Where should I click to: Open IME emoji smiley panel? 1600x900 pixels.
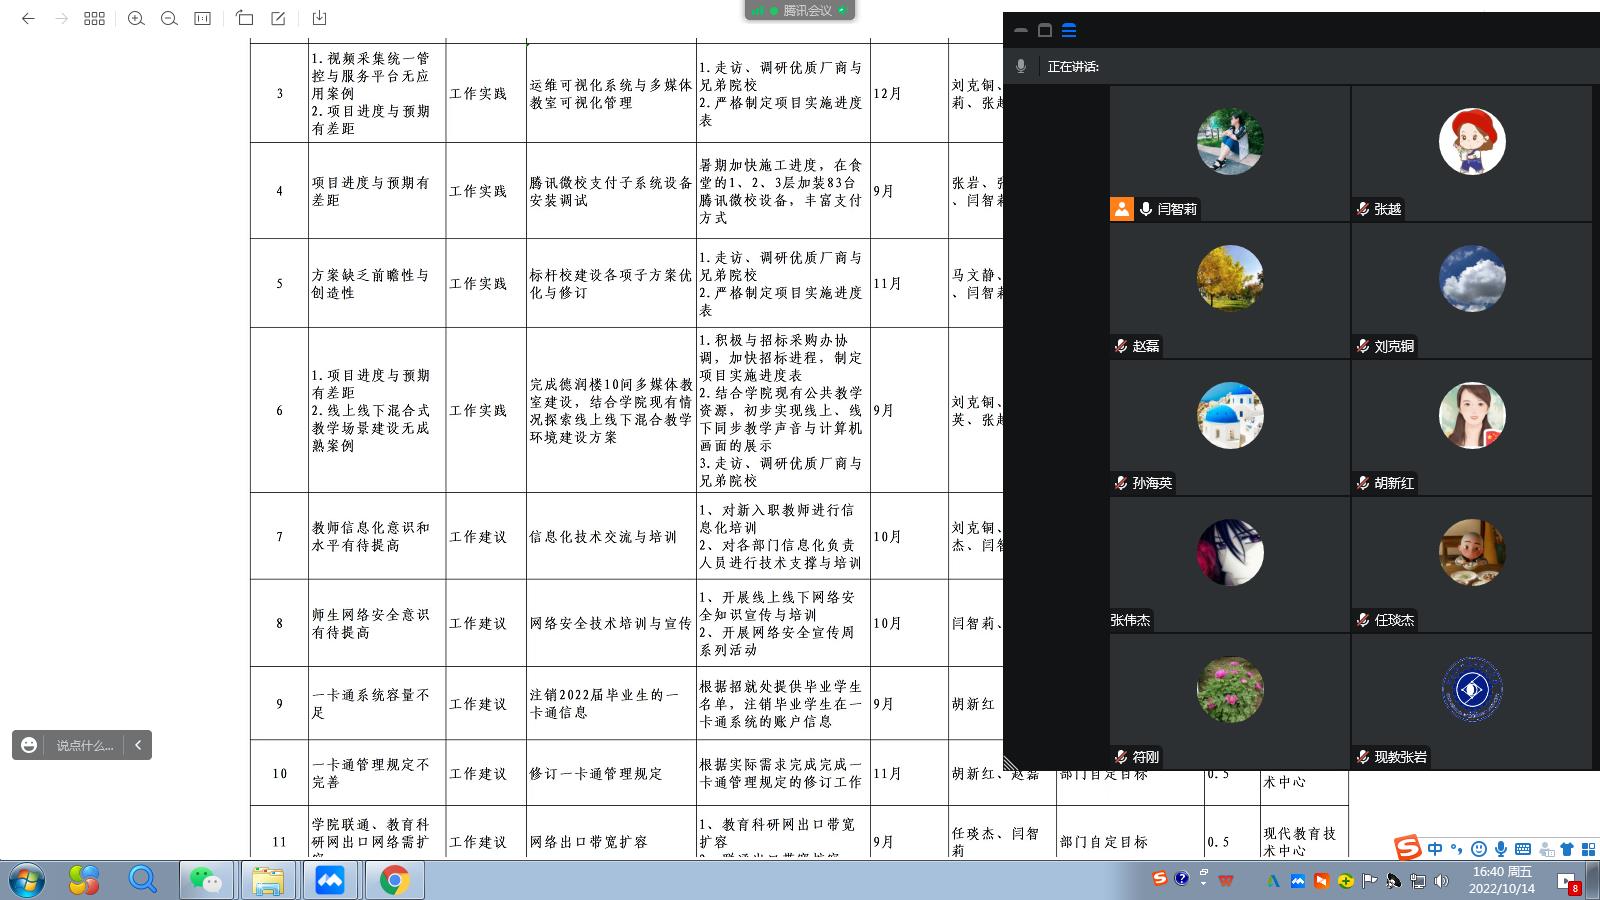pos(1479,849)
